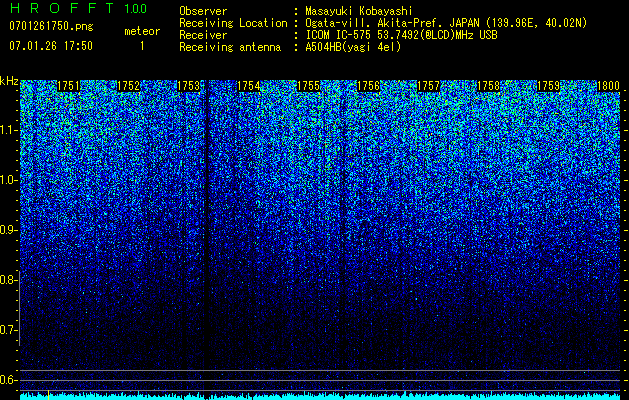The image size is (629, 400).
Task: Click the meteor count value 1
Action: click(x=142, y=46)
